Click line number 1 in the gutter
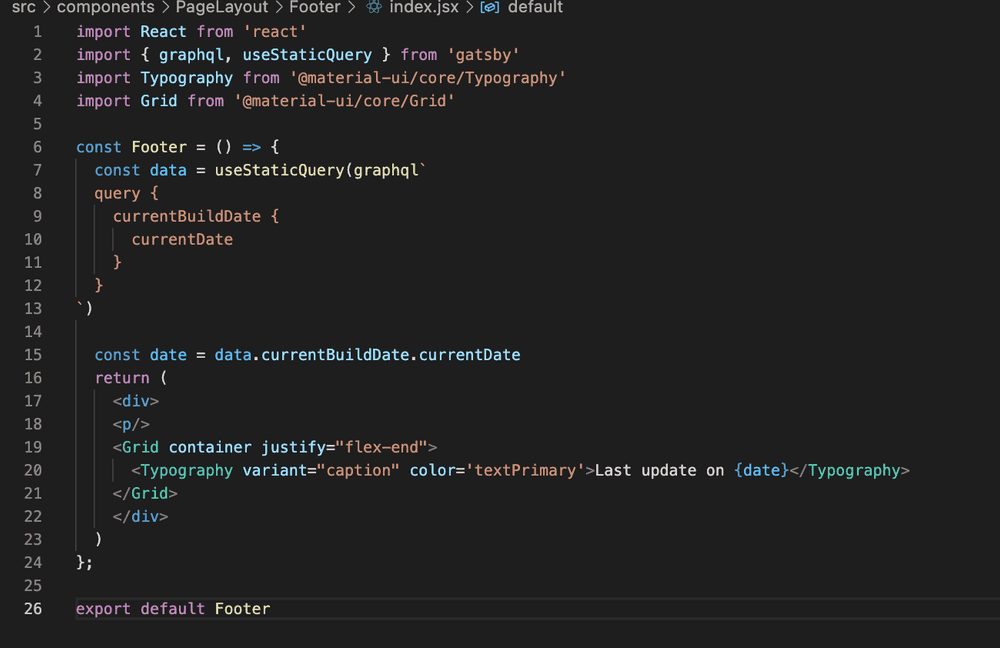This screenshot has width=1000, height=648. click(x=38, y=32)
